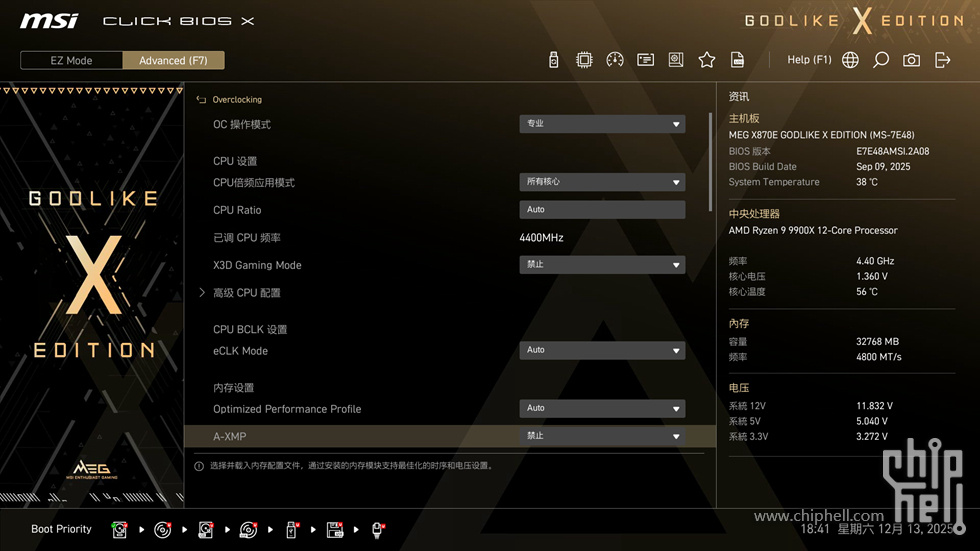Select the floppy disk boot device icon
This screenshot has height=551, width=980.
(x=335, y=530)
